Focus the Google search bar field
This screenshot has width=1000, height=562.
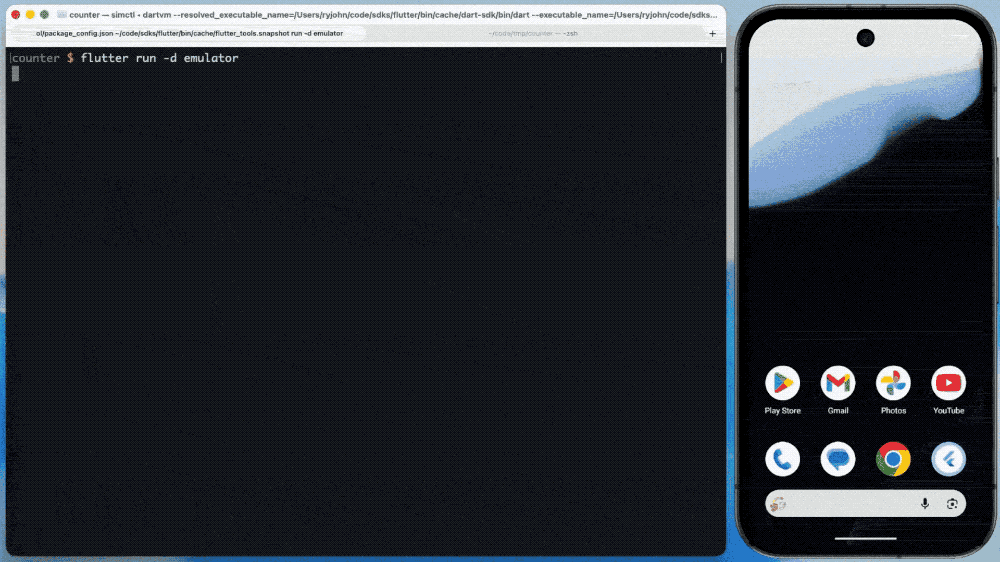pos(865,504)
